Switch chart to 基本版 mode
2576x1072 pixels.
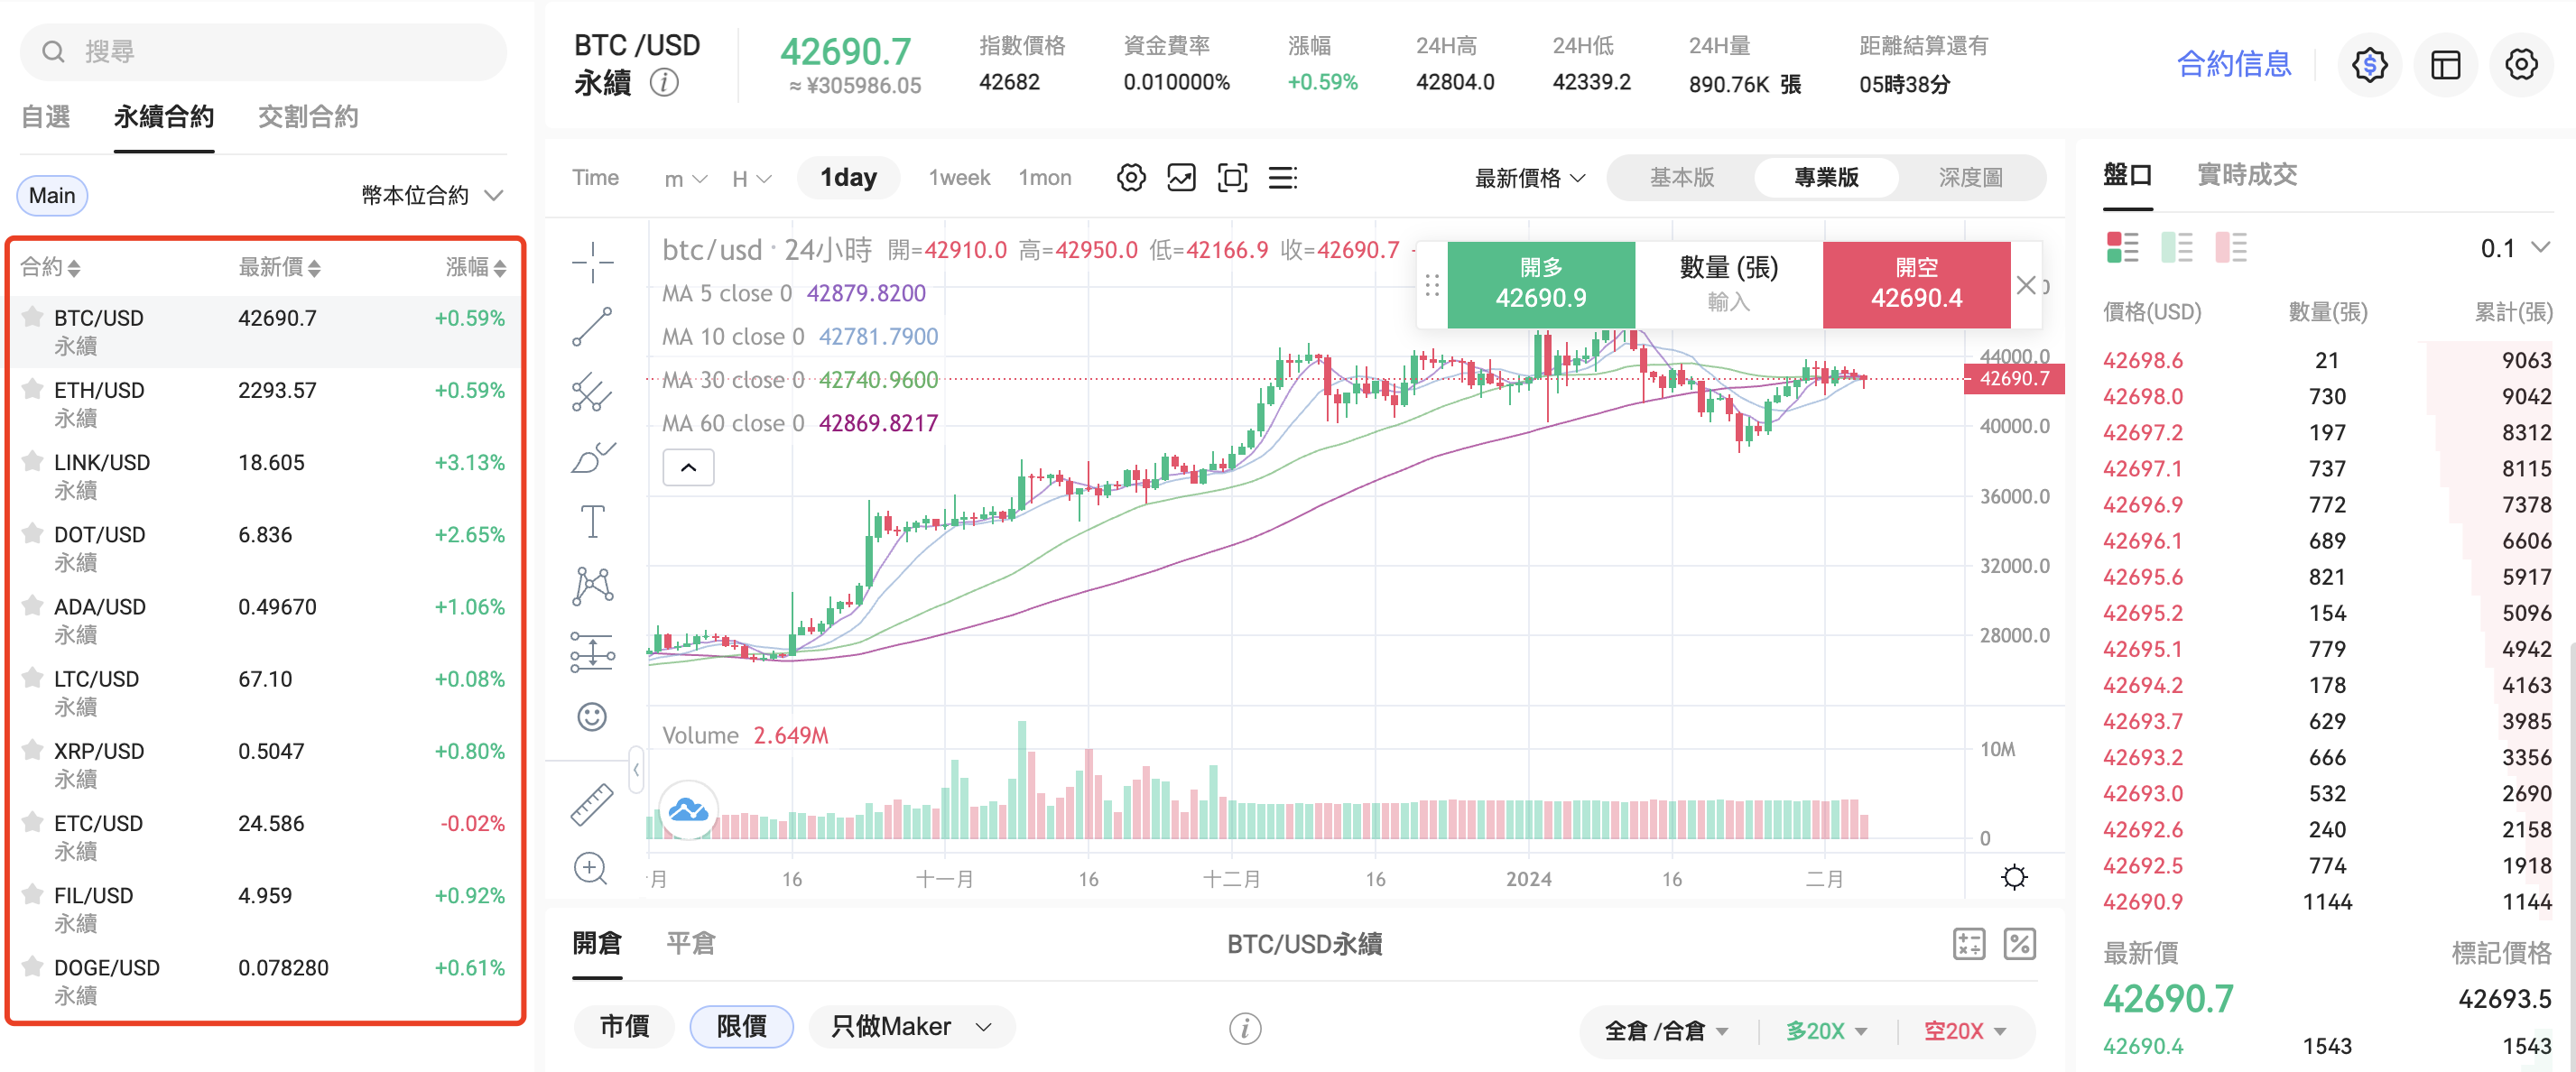click(1682, 178)
